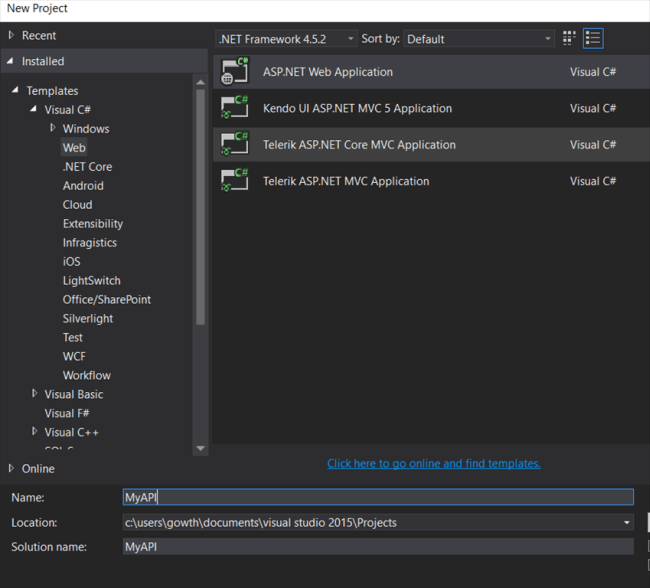Select the Windows category label
Screen dimensions: 650x588
click(86, 129)
